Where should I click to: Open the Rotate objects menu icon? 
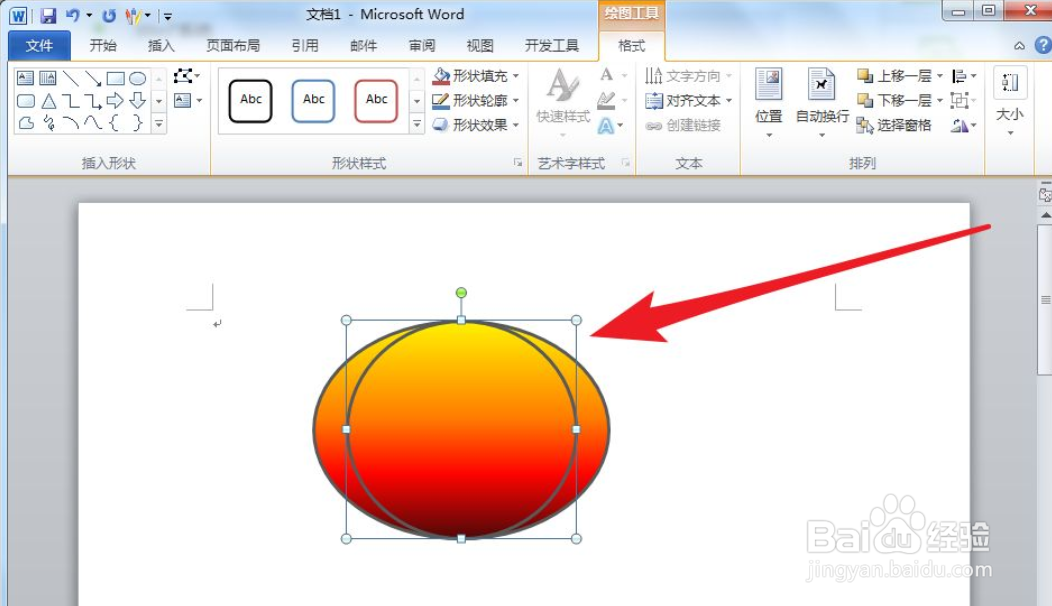tap(963, 125)
